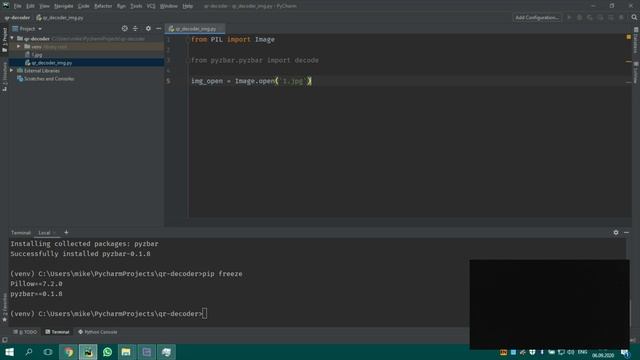
Task: Click the terminal command prompt input
Action: pyautogui.click(x=204, y=313)
